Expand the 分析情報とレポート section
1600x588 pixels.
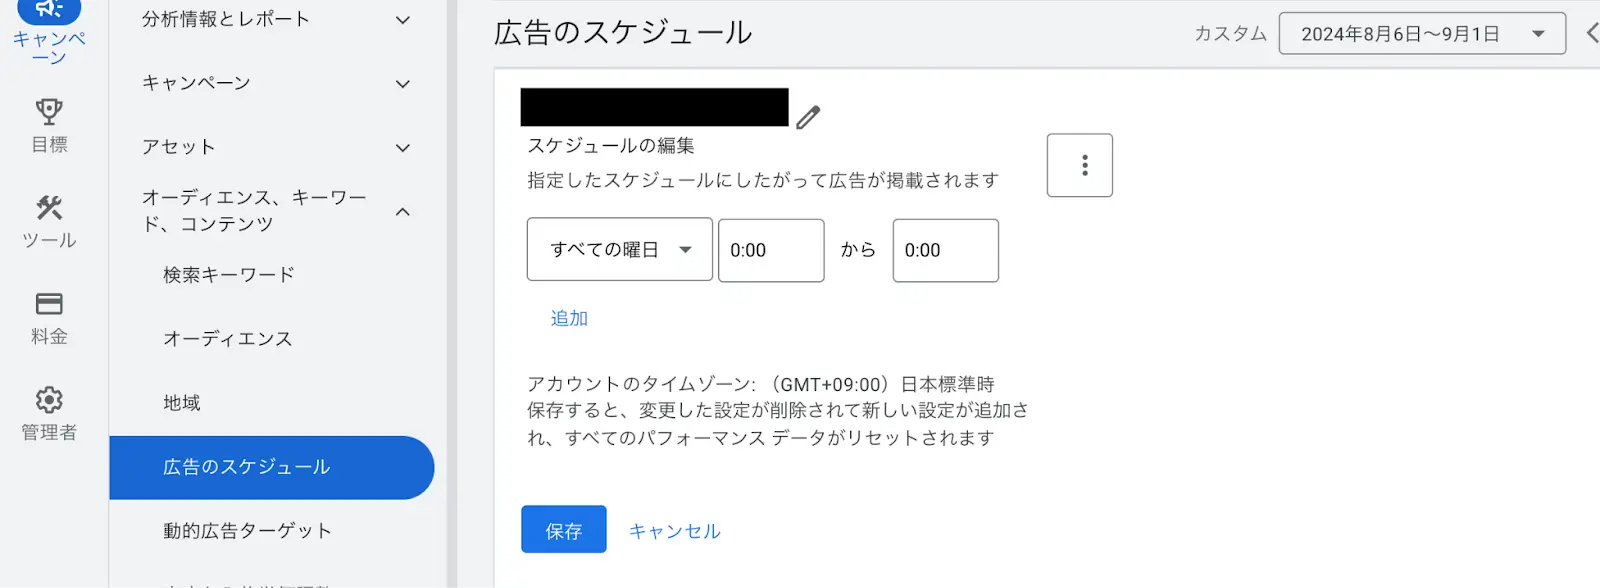click(402, 18)
